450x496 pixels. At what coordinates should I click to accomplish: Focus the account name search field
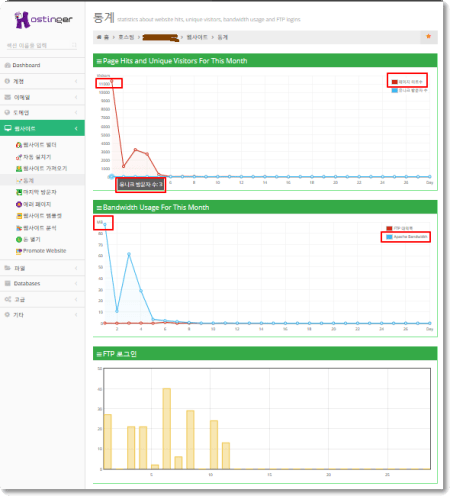[x=42, y=45]
